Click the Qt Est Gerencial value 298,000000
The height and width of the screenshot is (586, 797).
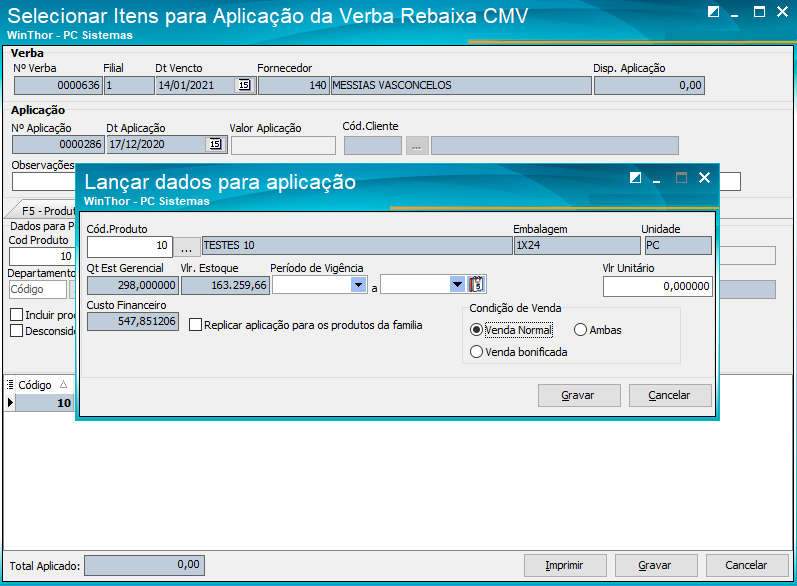click(133, 285)
